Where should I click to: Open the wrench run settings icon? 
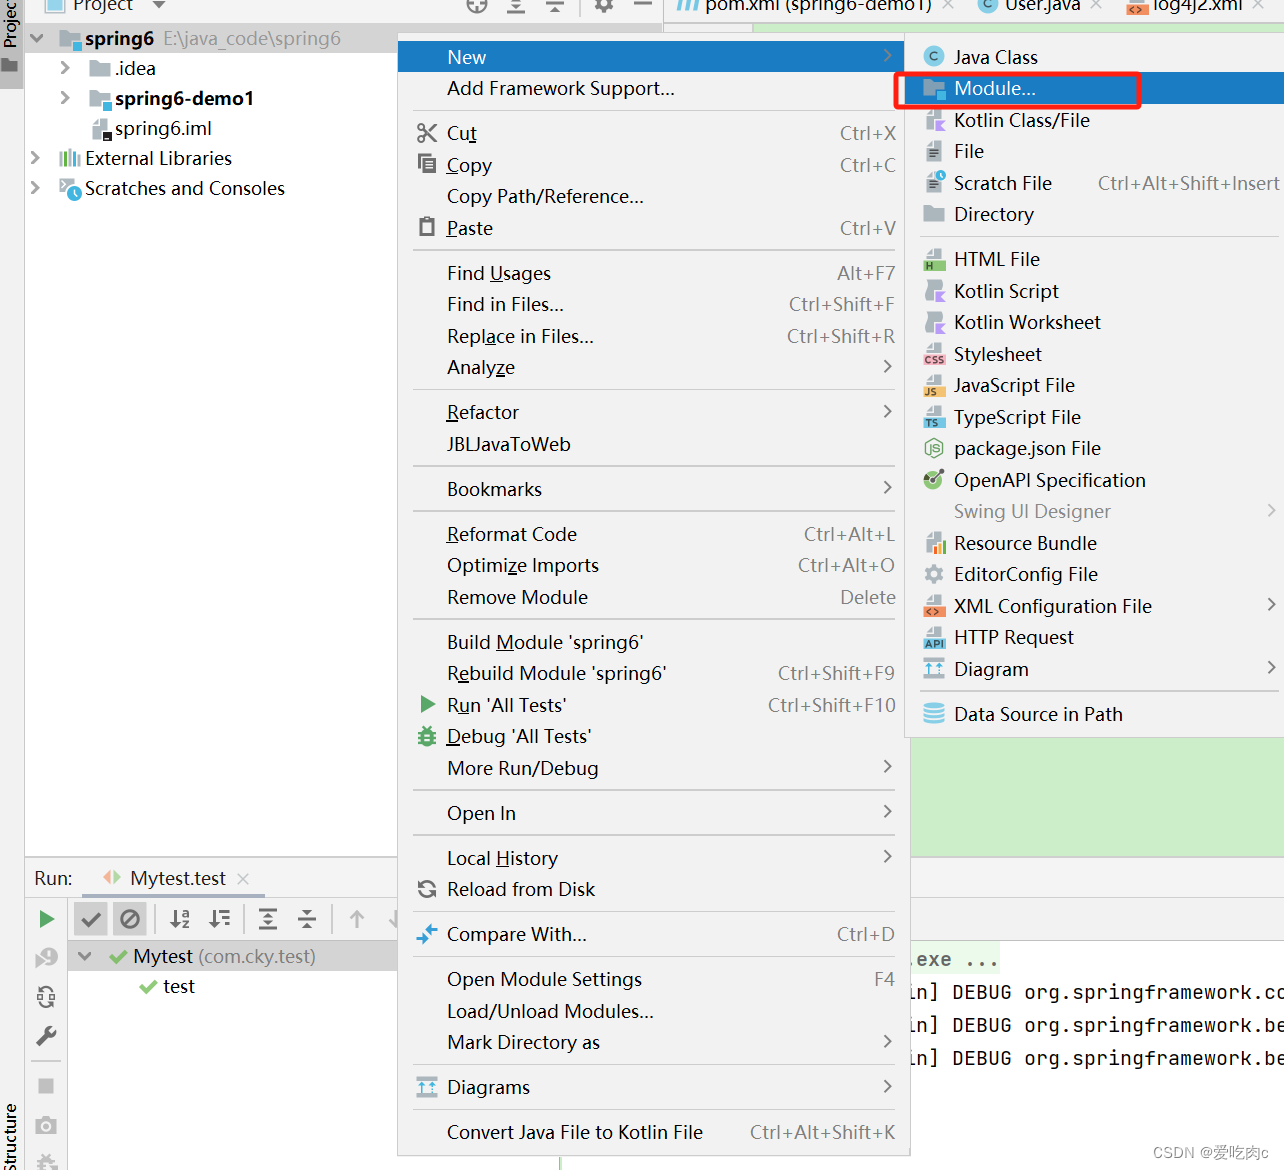(46, 1036)
